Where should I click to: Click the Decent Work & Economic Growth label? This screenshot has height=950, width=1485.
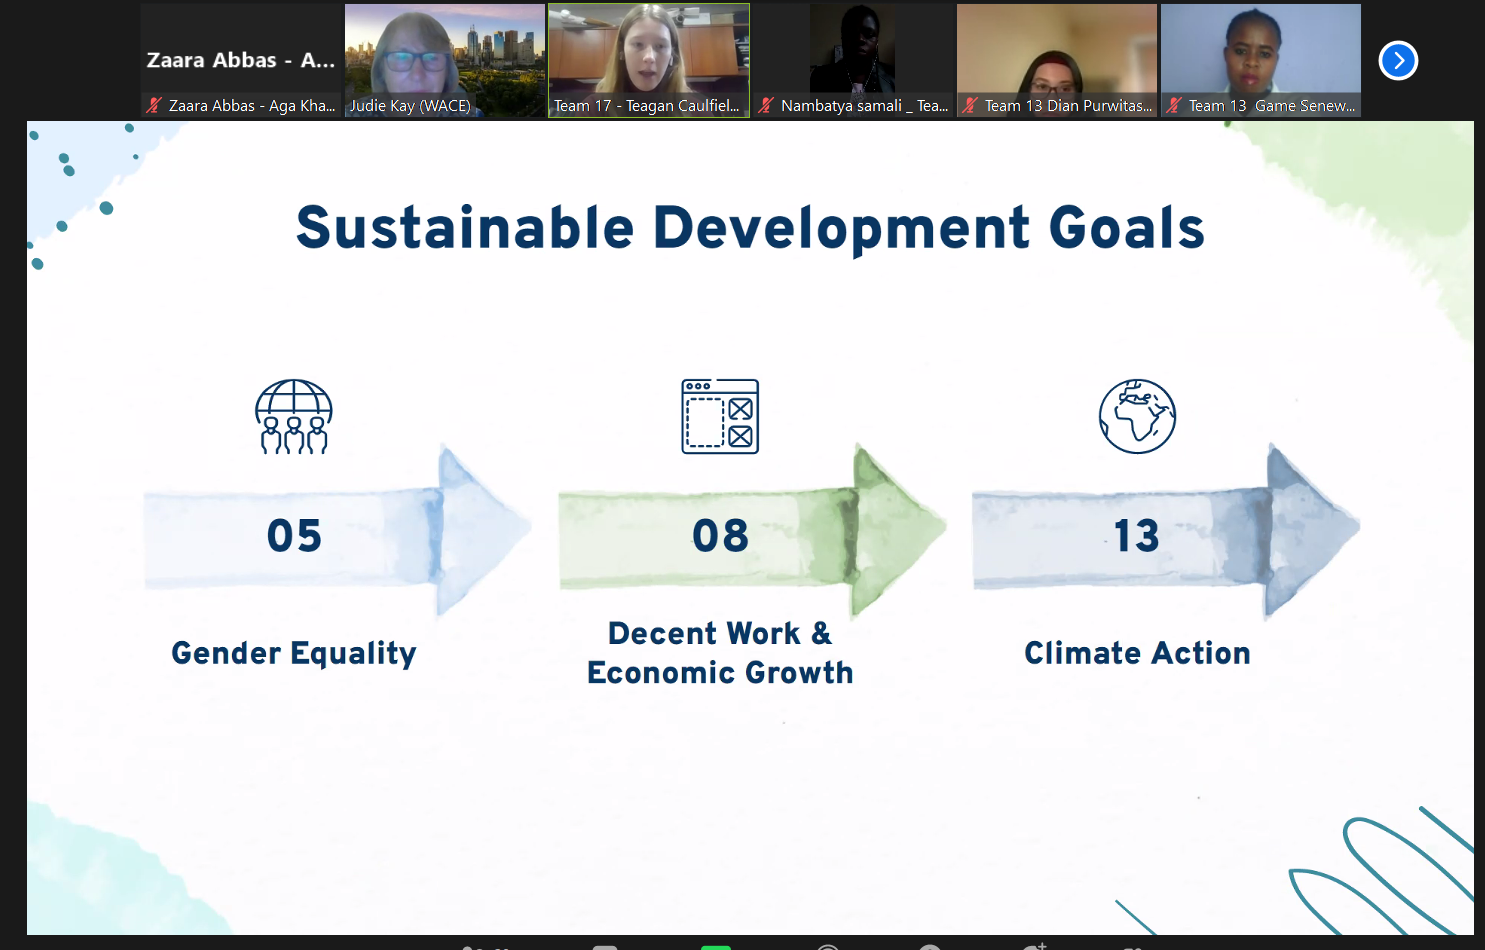[720, 653]
